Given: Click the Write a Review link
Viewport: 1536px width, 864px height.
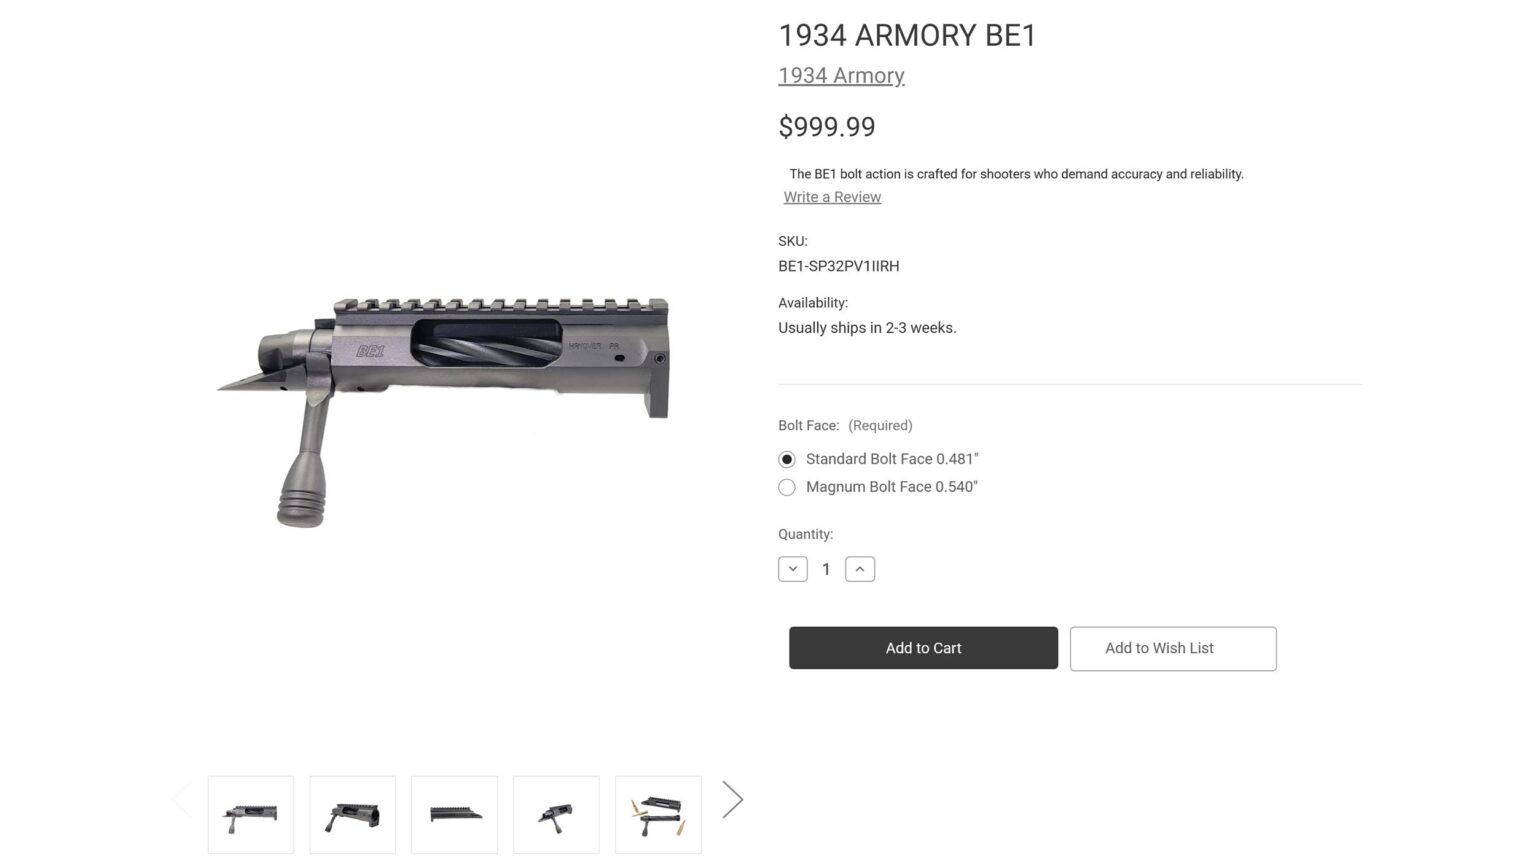Looking at the screenshot, I should pyautogui.click(x=832, y=197).
